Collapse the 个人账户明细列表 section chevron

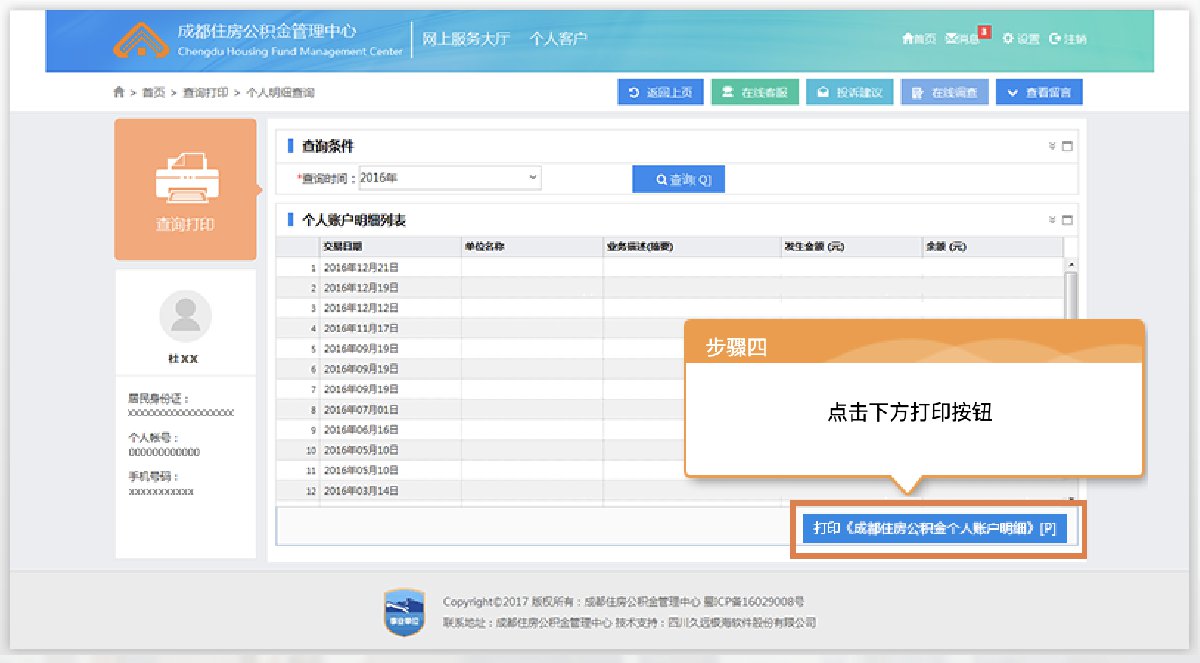coord(1052,220)
